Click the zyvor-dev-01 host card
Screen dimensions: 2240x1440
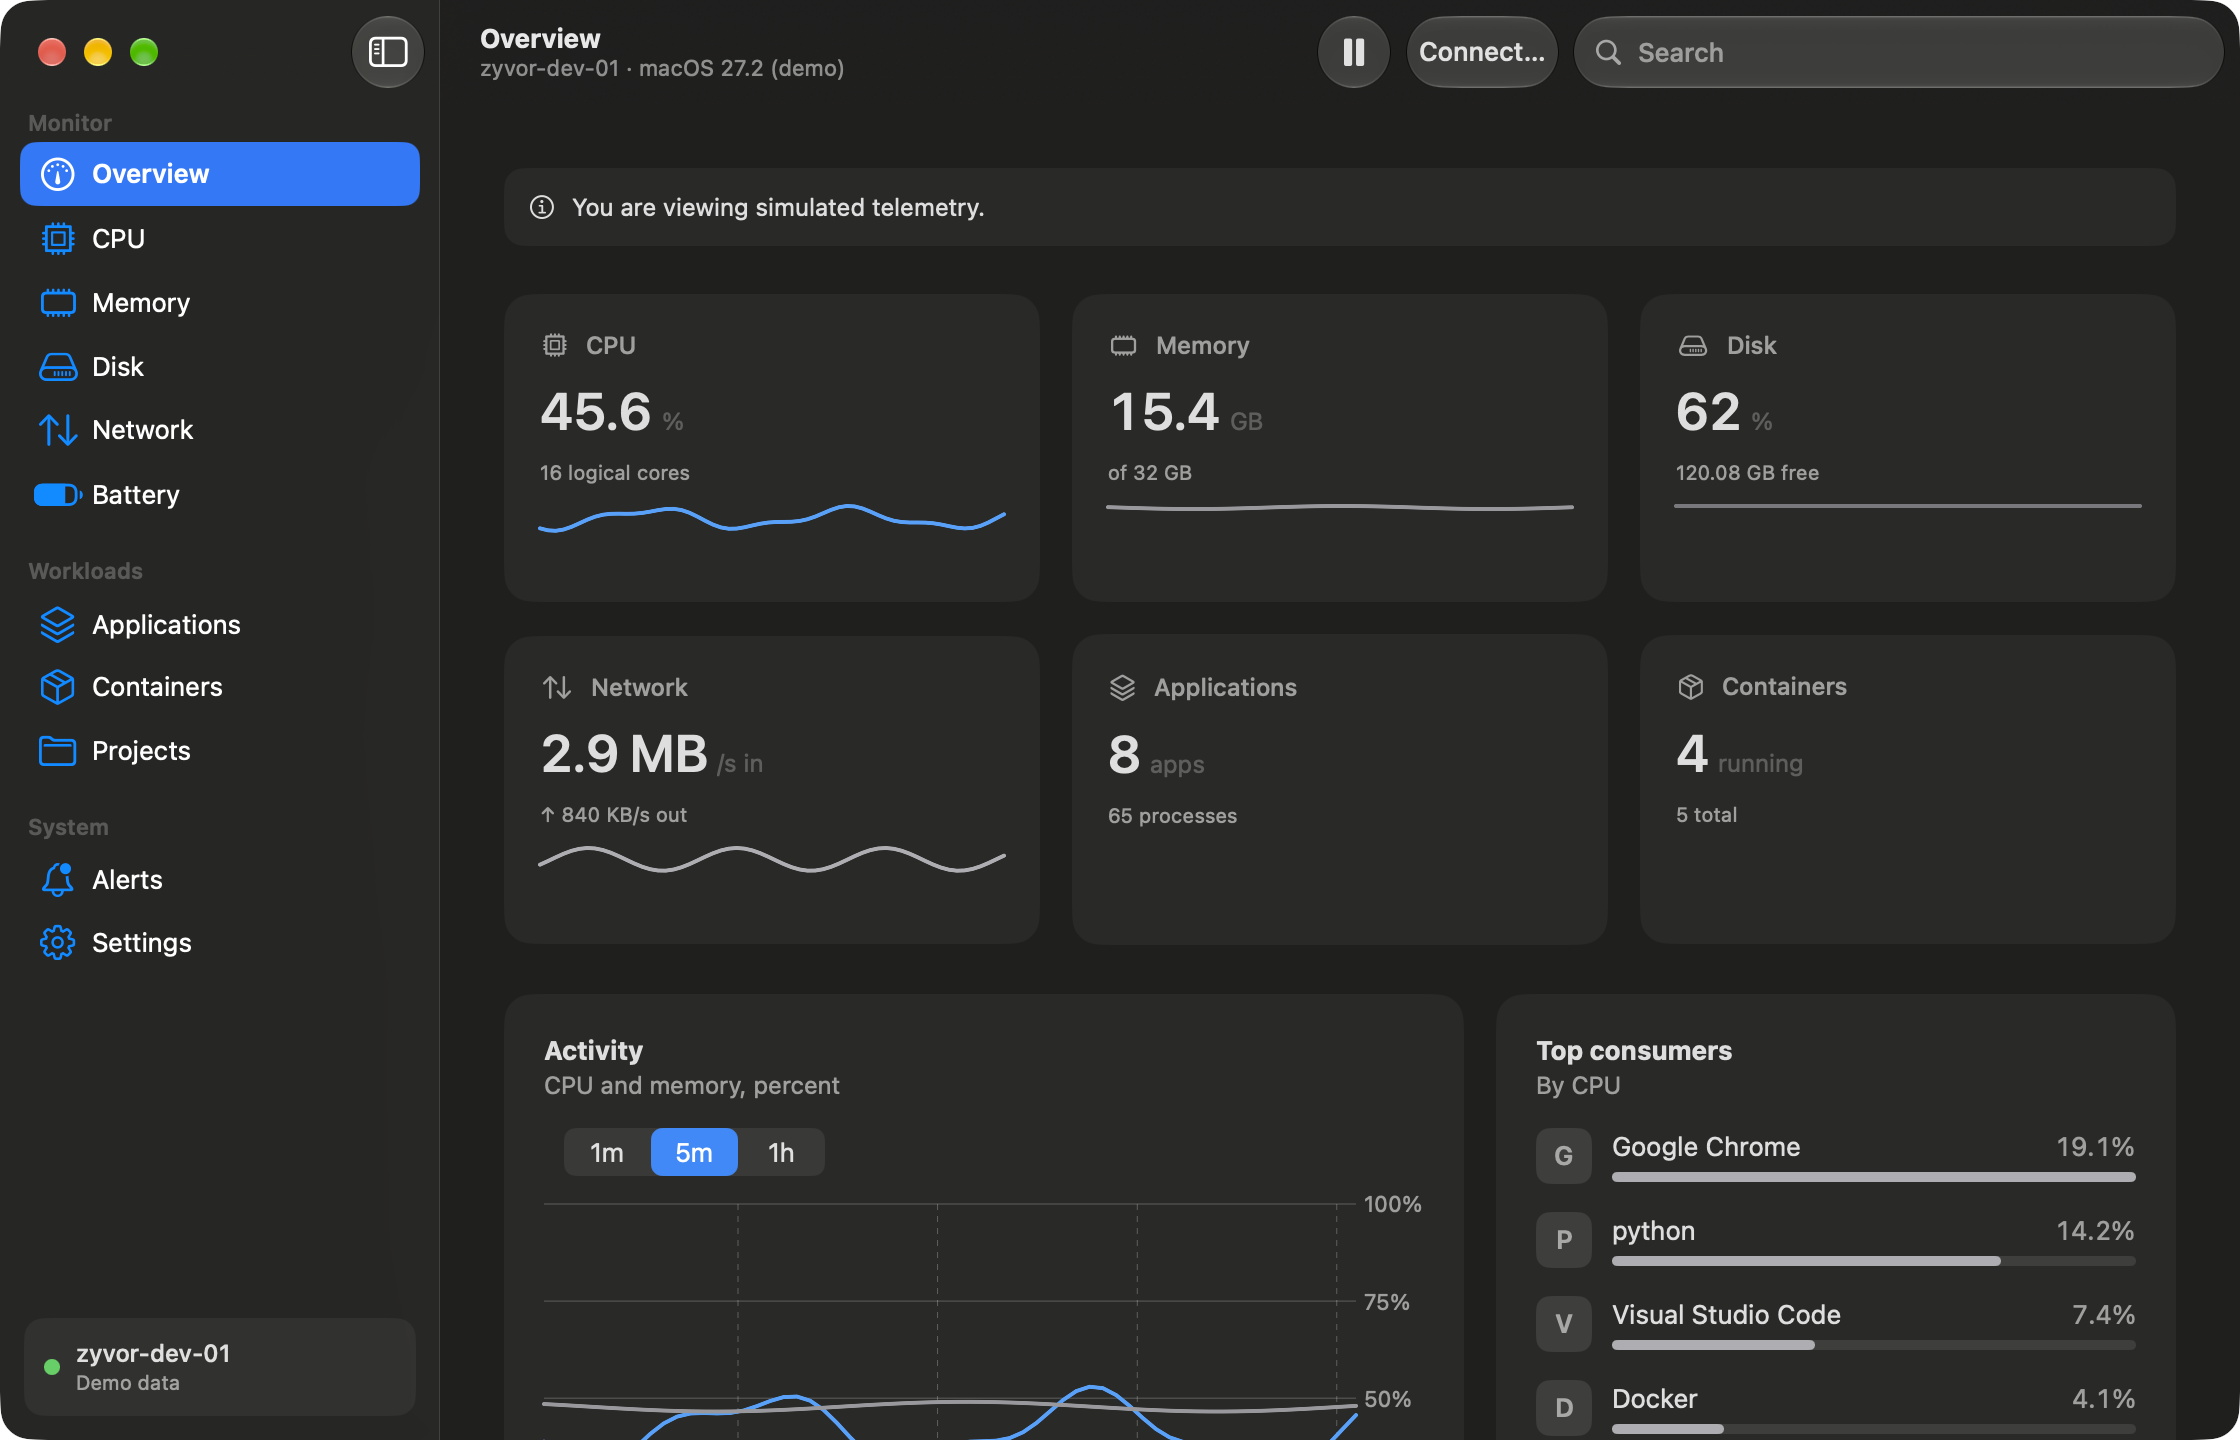[220, 1367]
